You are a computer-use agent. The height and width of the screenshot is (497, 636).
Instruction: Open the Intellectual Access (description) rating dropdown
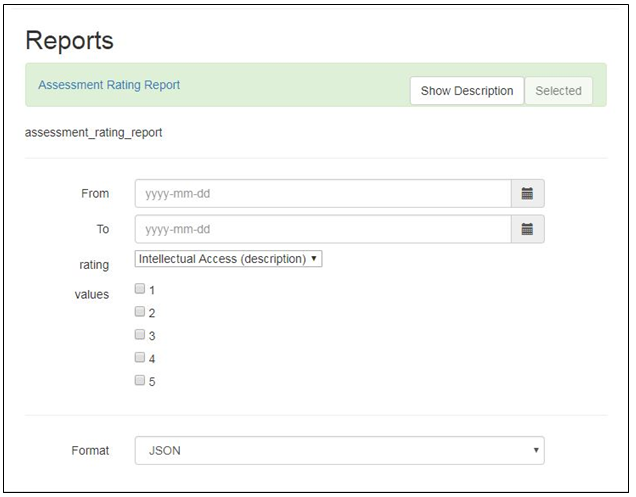click(x=228, y=259)
